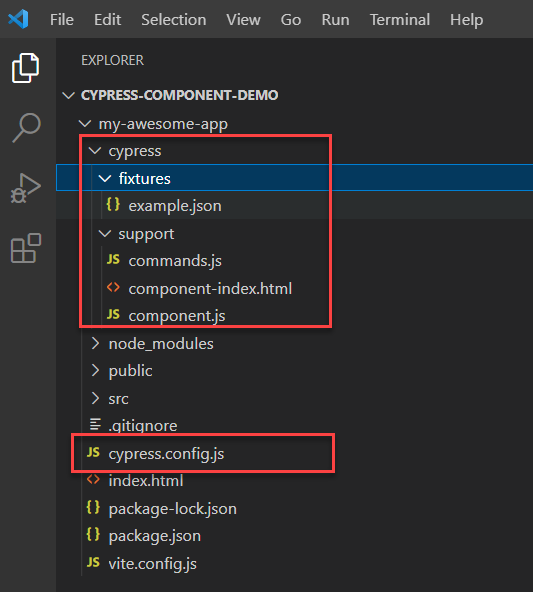The height and width of the screenshot is (592, 533).
Task: Open Run and Debug view
Action: point(25,188)
